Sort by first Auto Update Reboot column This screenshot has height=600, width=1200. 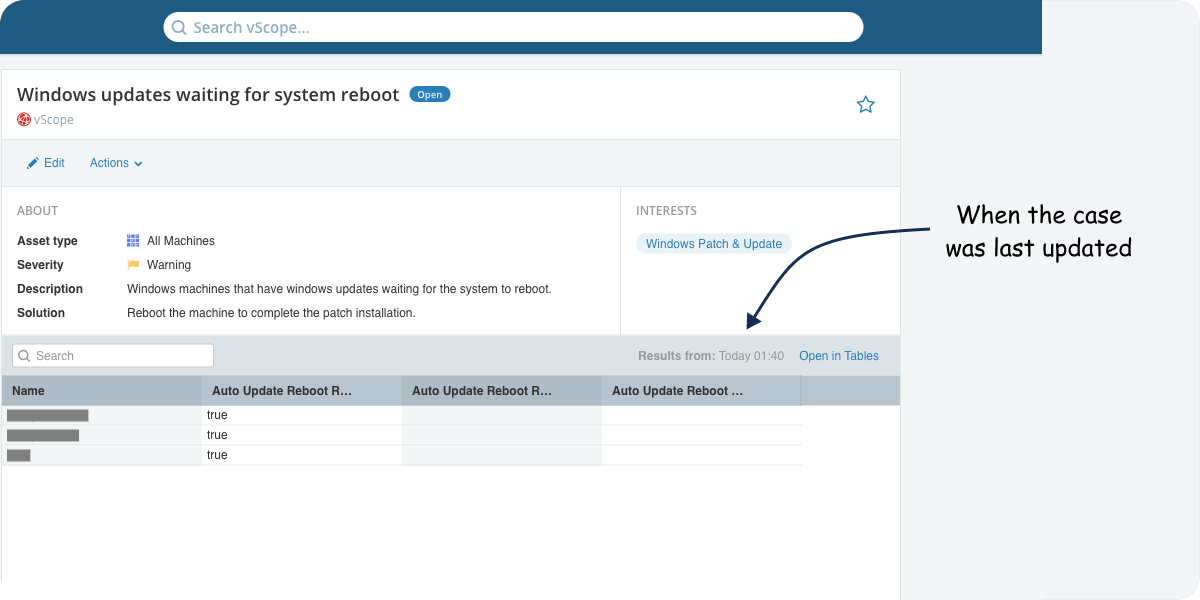pyautogui.click(x=302, y=391)
